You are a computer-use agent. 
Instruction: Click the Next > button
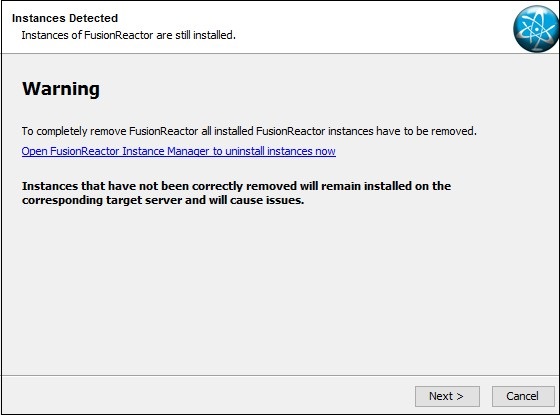tap(447, 396)
